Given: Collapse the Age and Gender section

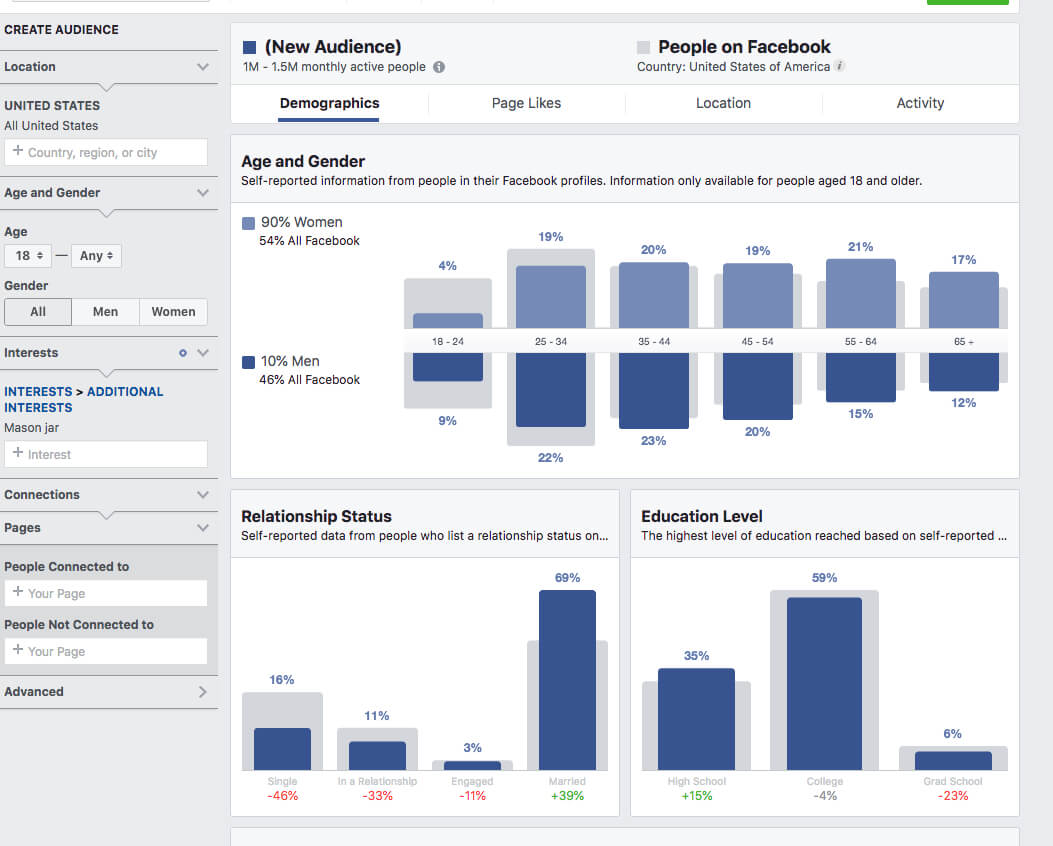Looking at the screenshot, I should 203,193.
